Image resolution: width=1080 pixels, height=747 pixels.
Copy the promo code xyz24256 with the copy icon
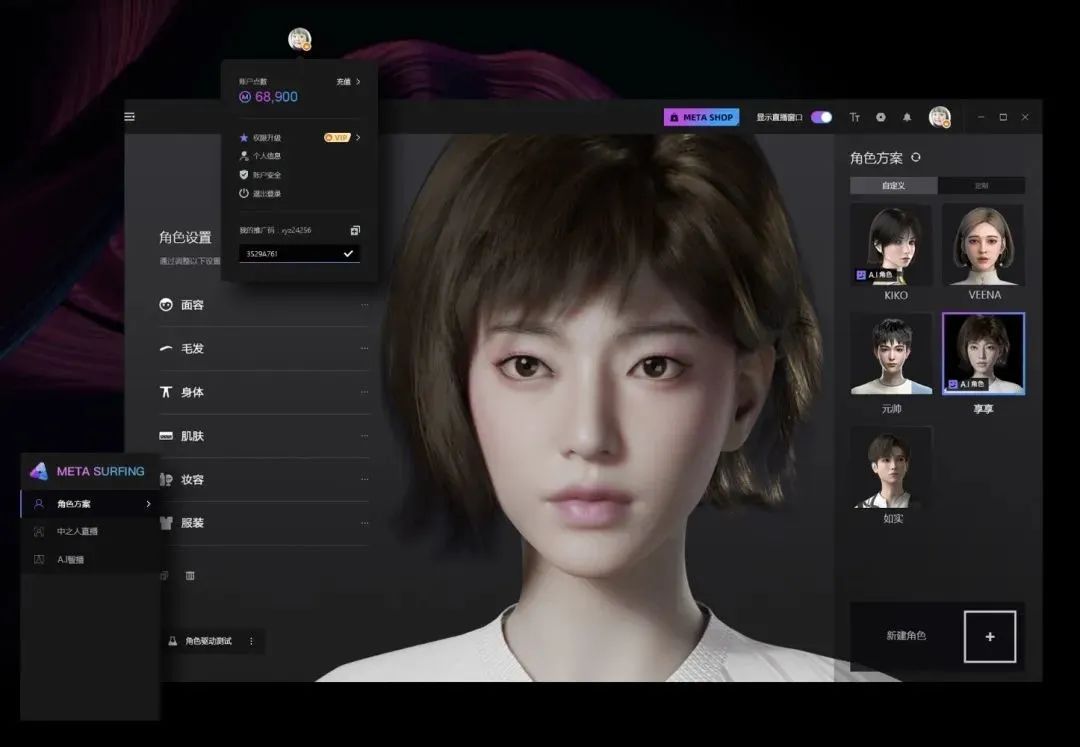(x=354, y=230)
